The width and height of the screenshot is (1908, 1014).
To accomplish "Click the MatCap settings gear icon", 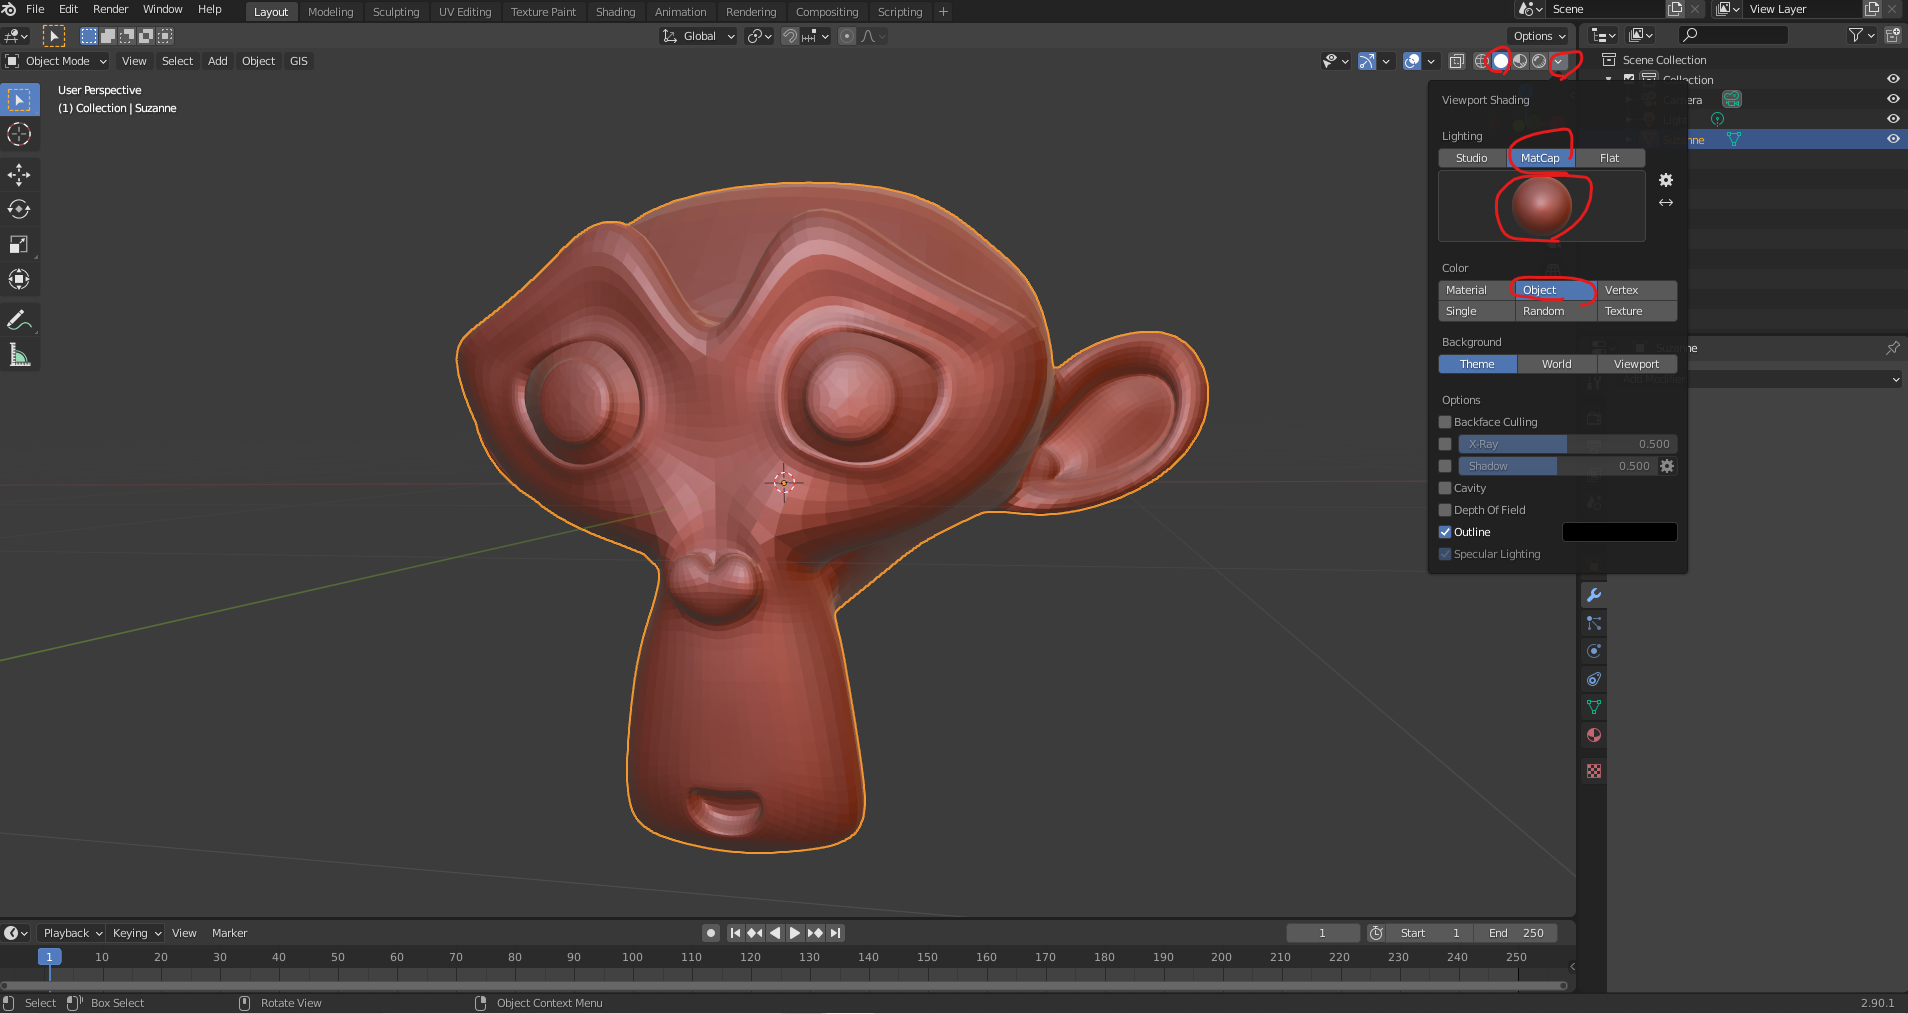I will [x=1666, y=180].
